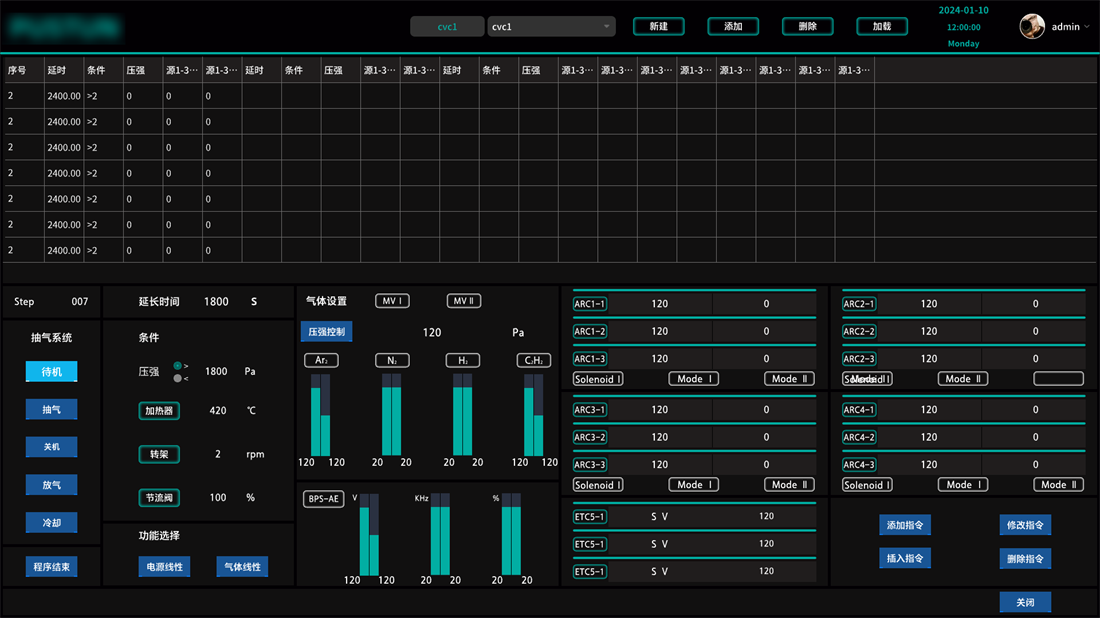Select the ARC1-1 source tag
1100x618 pixels.
[x=590, y=304]
